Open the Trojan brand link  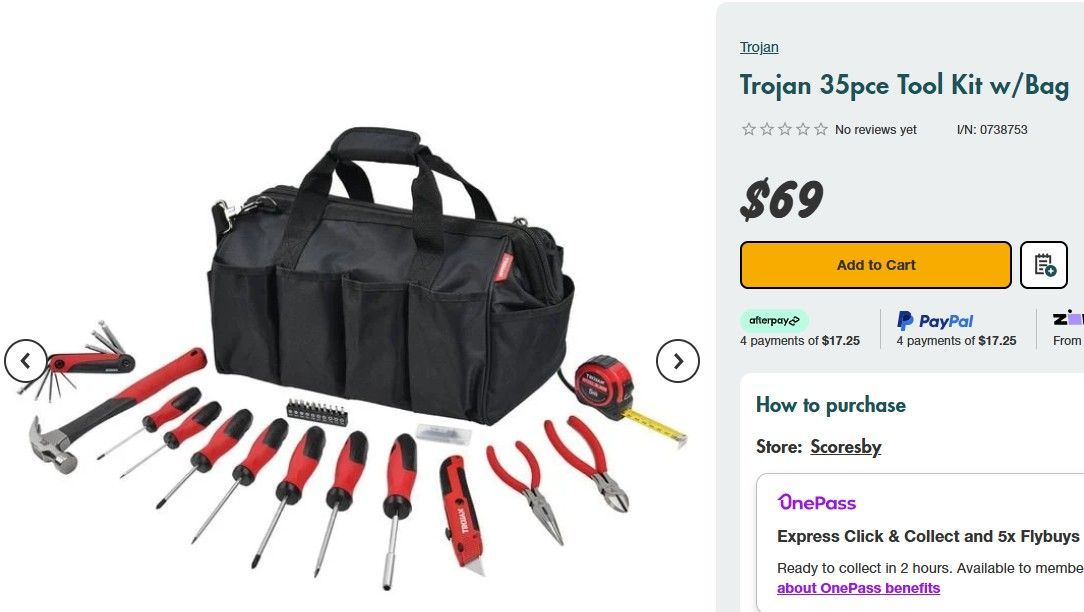pos(759,47)
